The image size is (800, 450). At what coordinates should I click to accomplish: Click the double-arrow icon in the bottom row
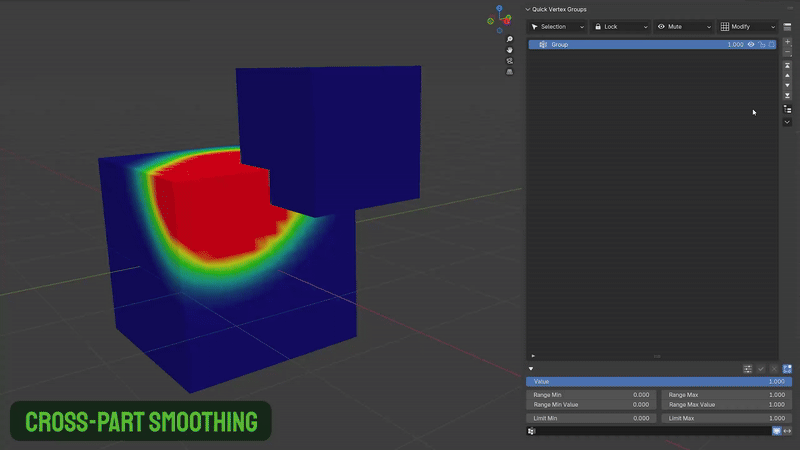[x=787, y=431]
